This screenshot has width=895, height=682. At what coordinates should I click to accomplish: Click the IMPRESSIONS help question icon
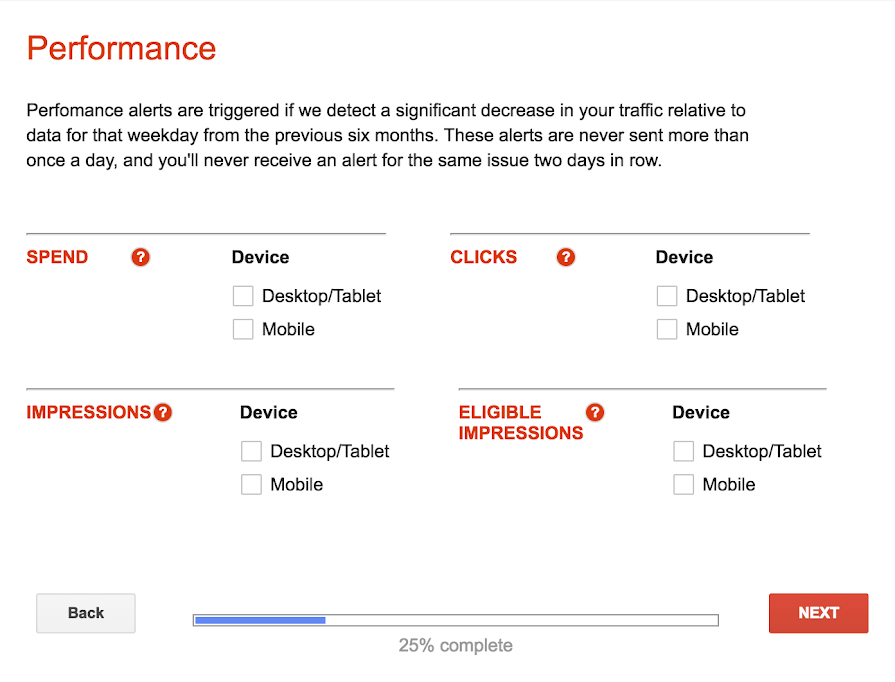click(163, 412)
